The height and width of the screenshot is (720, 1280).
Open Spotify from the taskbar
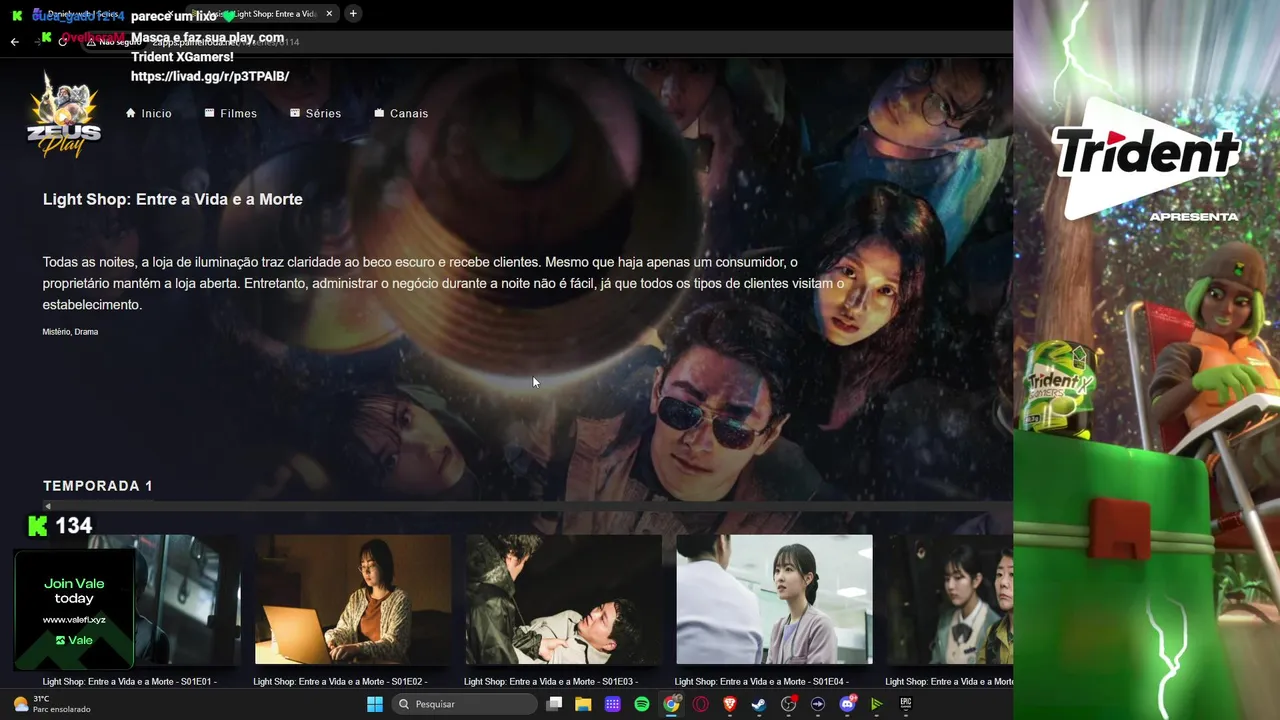[642, 704]
